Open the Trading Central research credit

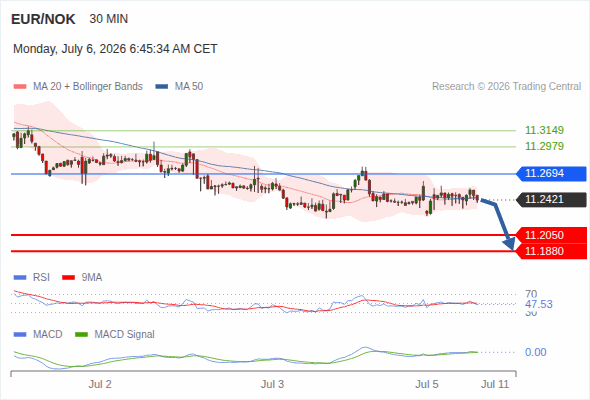click(x=506, y=87)
